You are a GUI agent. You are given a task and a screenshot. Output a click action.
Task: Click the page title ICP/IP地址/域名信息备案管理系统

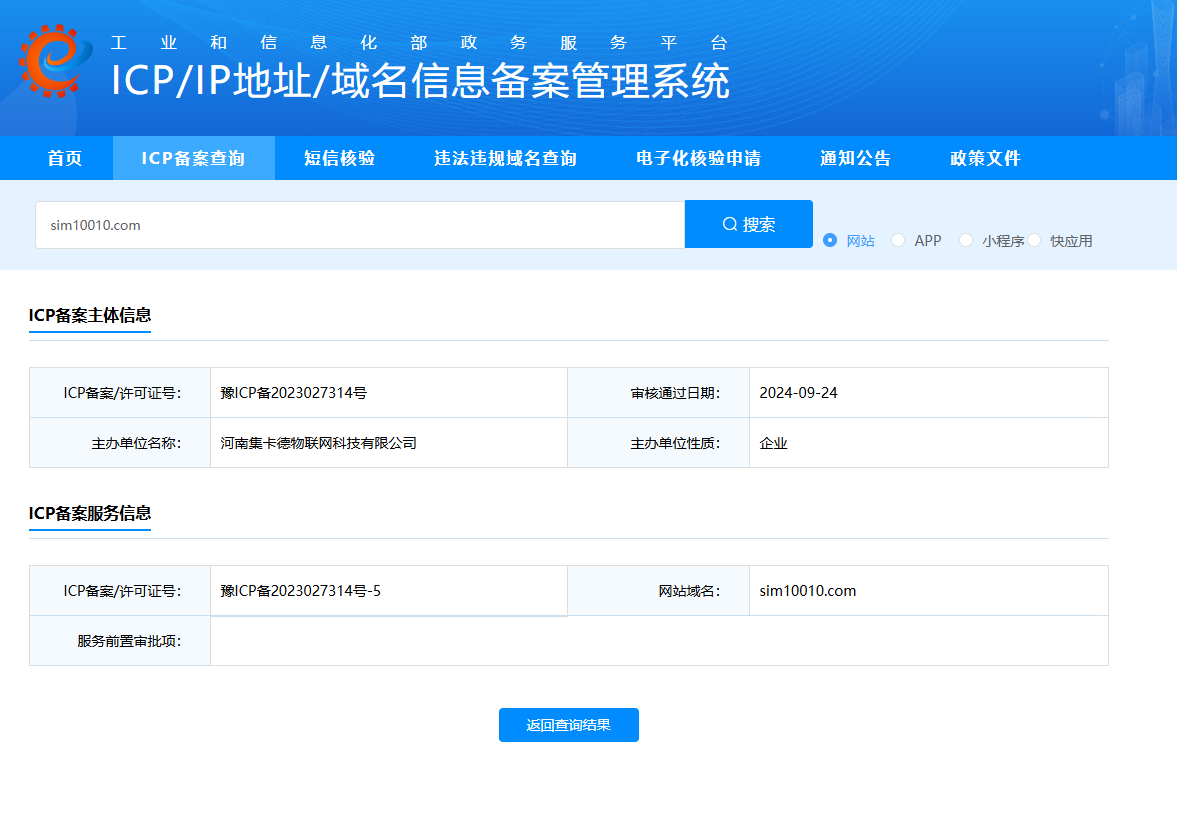(x=420, y=81)
